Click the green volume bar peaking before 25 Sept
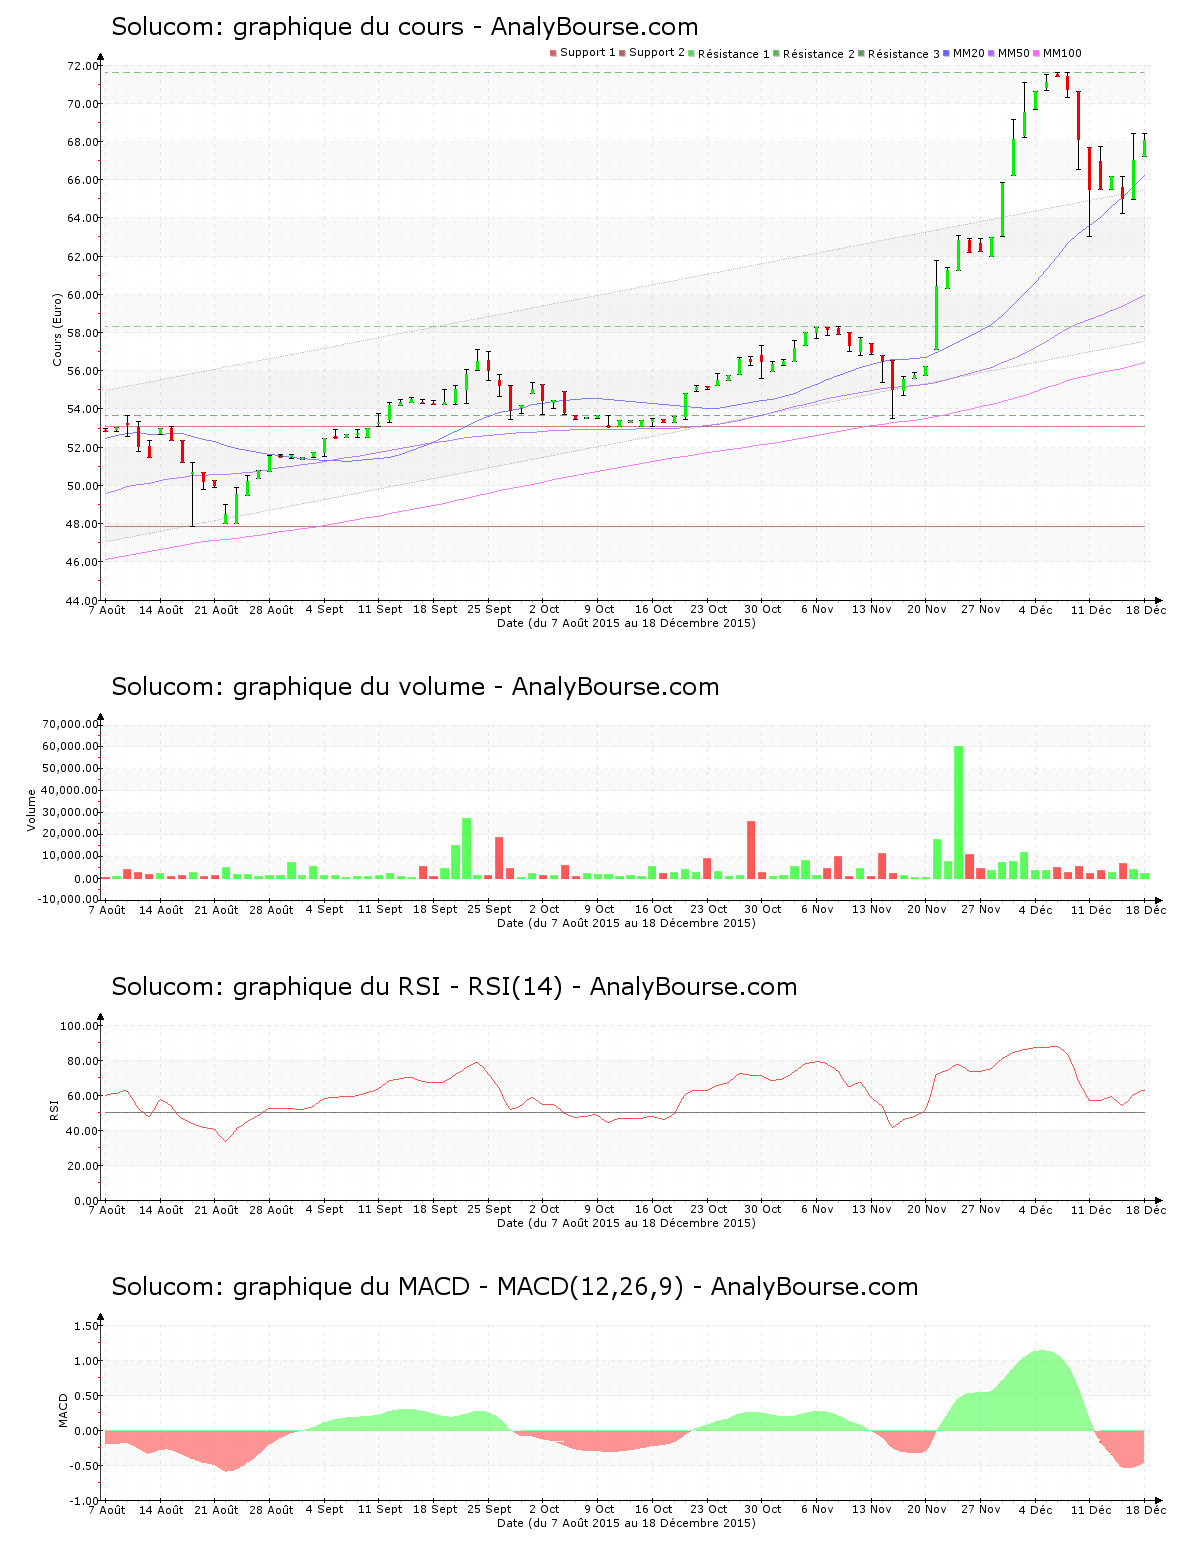1200x1550 pixels. (466, 848)
